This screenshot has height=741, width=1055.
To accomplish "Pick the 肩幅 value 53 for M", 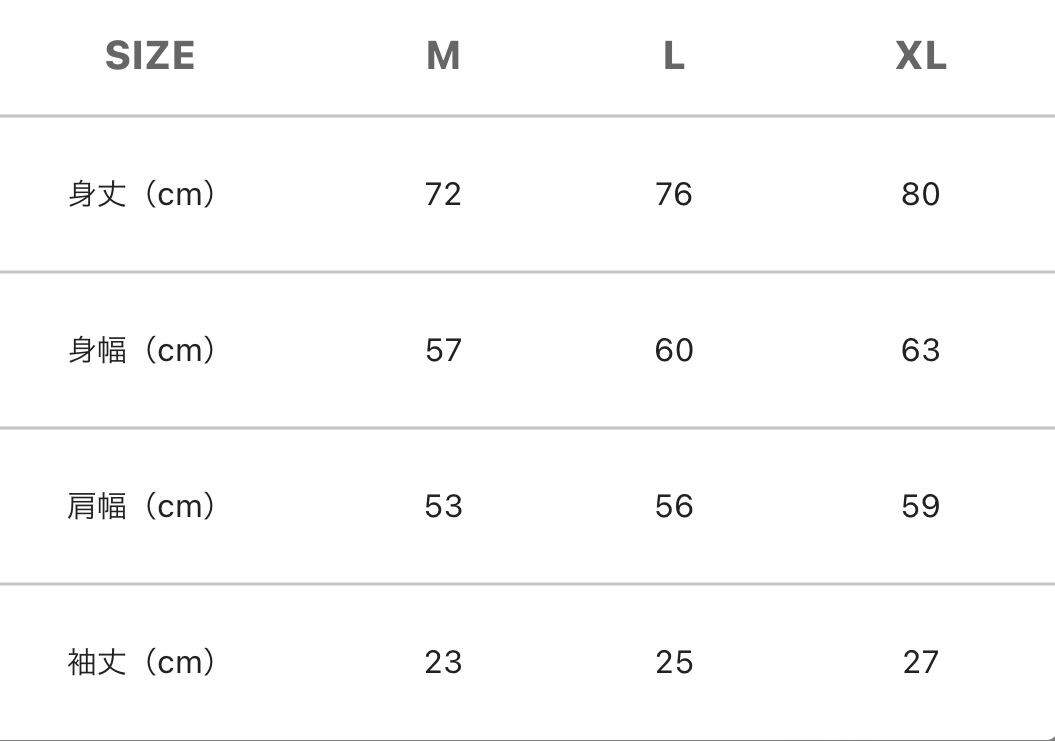I will (x=443, y=506).
